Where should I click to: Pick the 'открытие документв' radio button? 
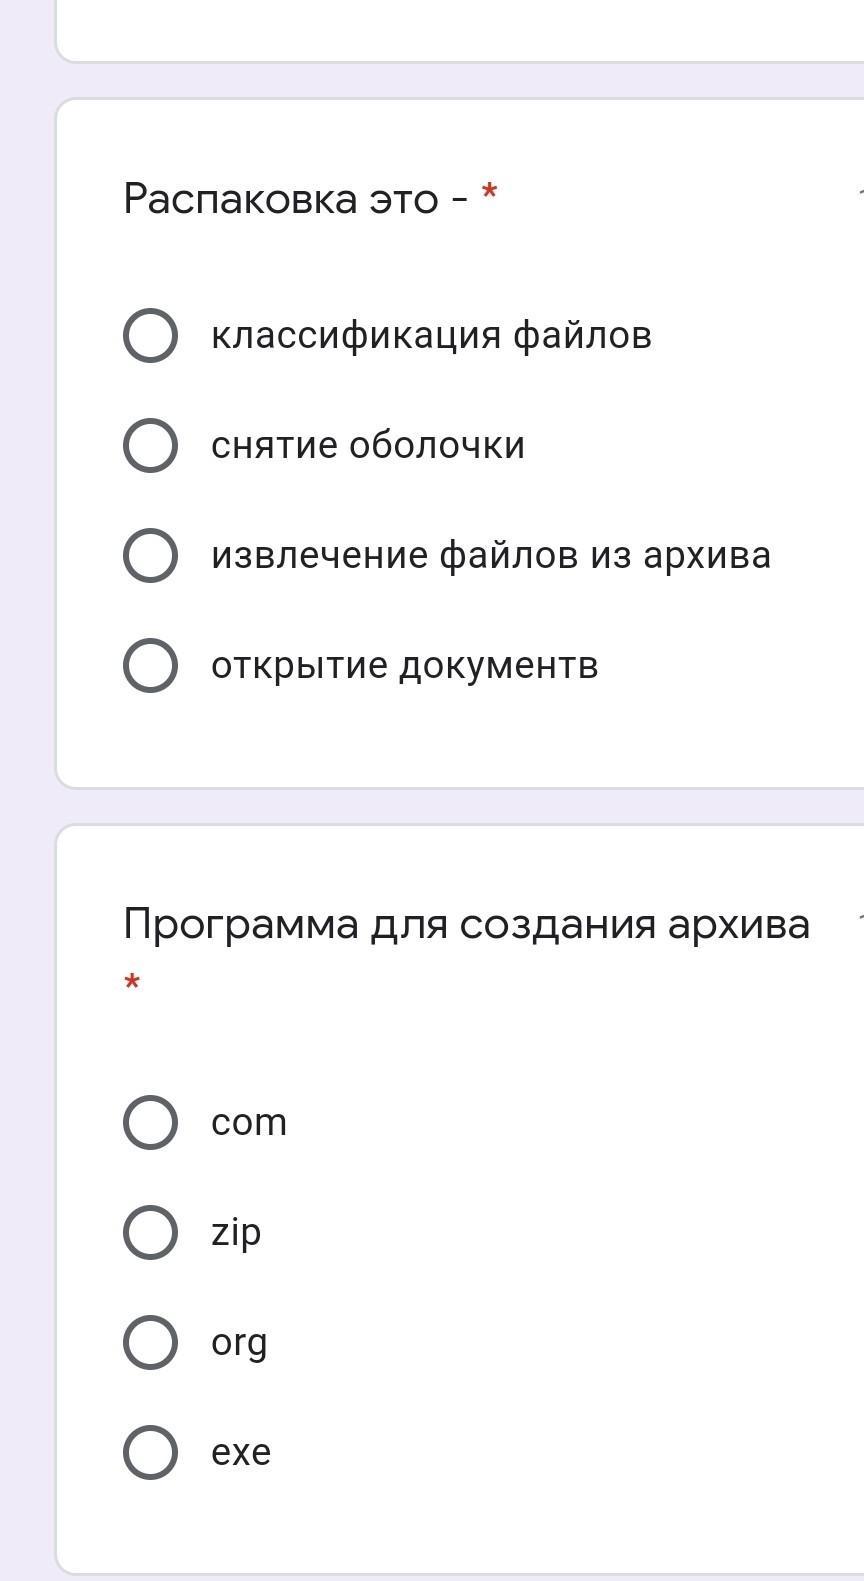[150, 665]
